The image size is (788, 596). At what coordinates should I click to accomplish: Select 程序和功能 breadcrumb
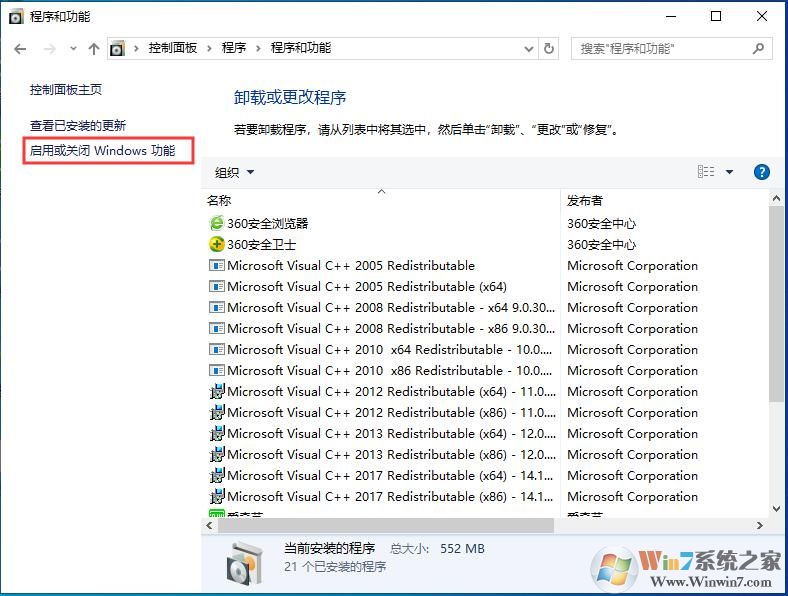coord(301,48)
